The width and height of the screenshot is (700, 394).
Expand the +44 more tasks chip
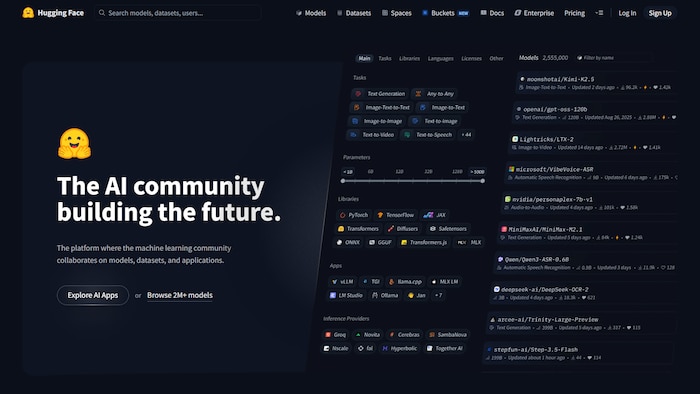[x=467, y=134]
